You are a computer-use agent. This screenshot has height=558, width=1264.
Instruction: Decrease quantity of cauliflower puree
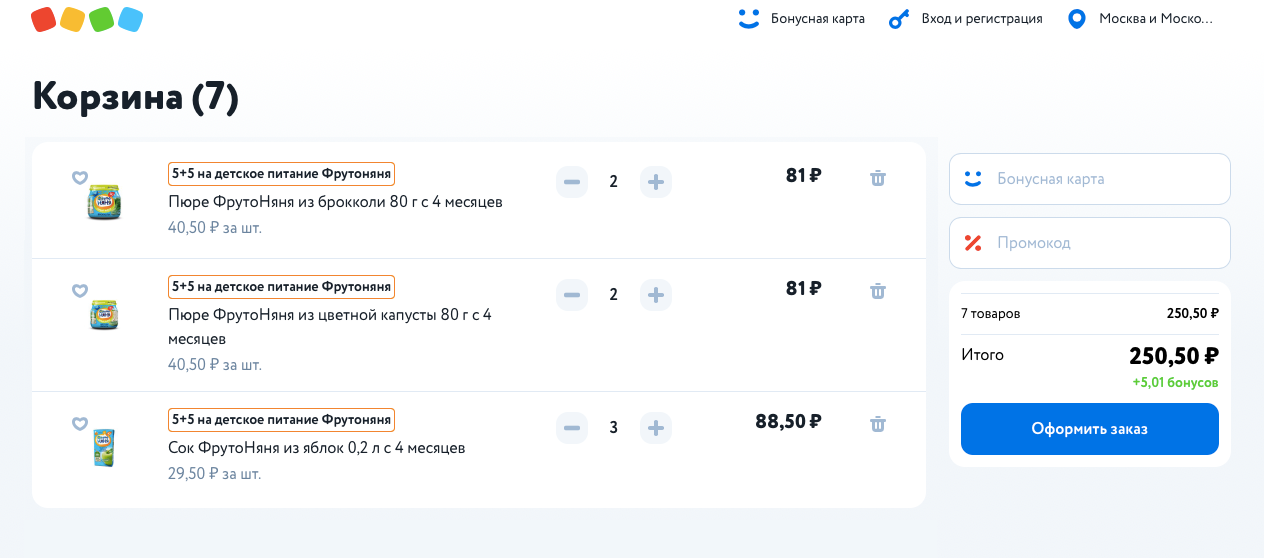tap(572, 295)
